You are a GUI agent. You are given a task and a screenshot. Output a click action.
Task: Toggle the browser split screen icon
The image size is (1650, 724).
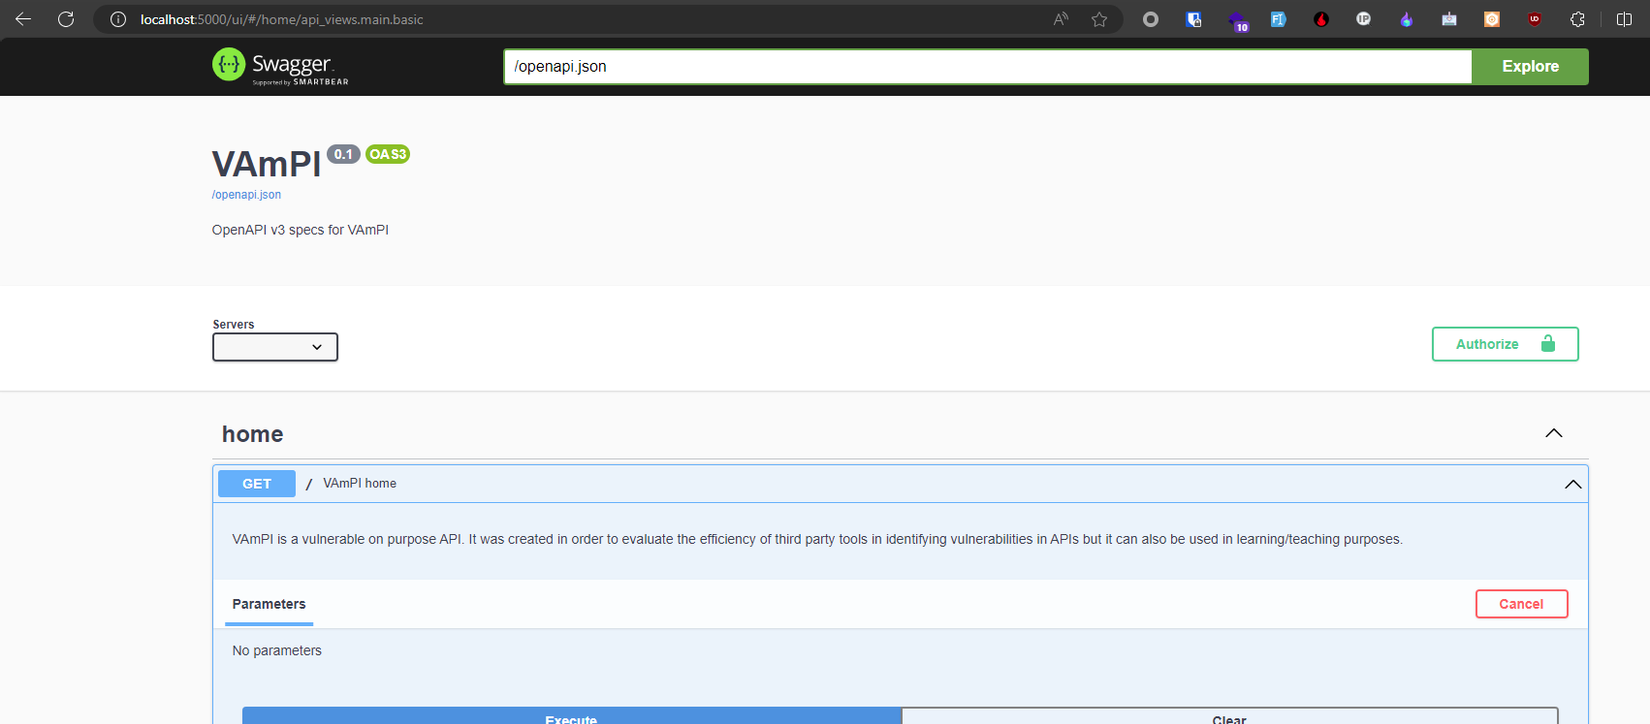coord(1624,19)
